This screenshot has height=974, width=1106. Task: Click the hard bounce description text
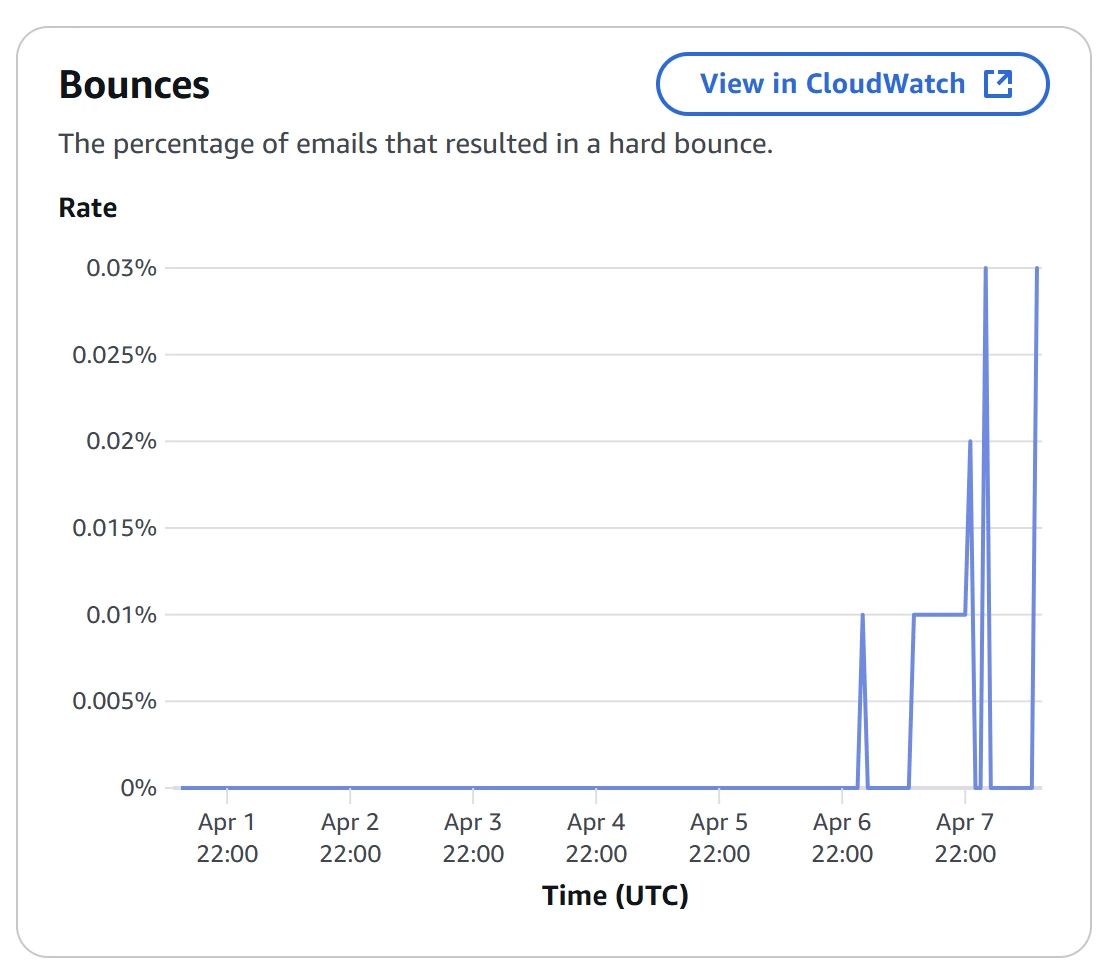click(416, 144)
